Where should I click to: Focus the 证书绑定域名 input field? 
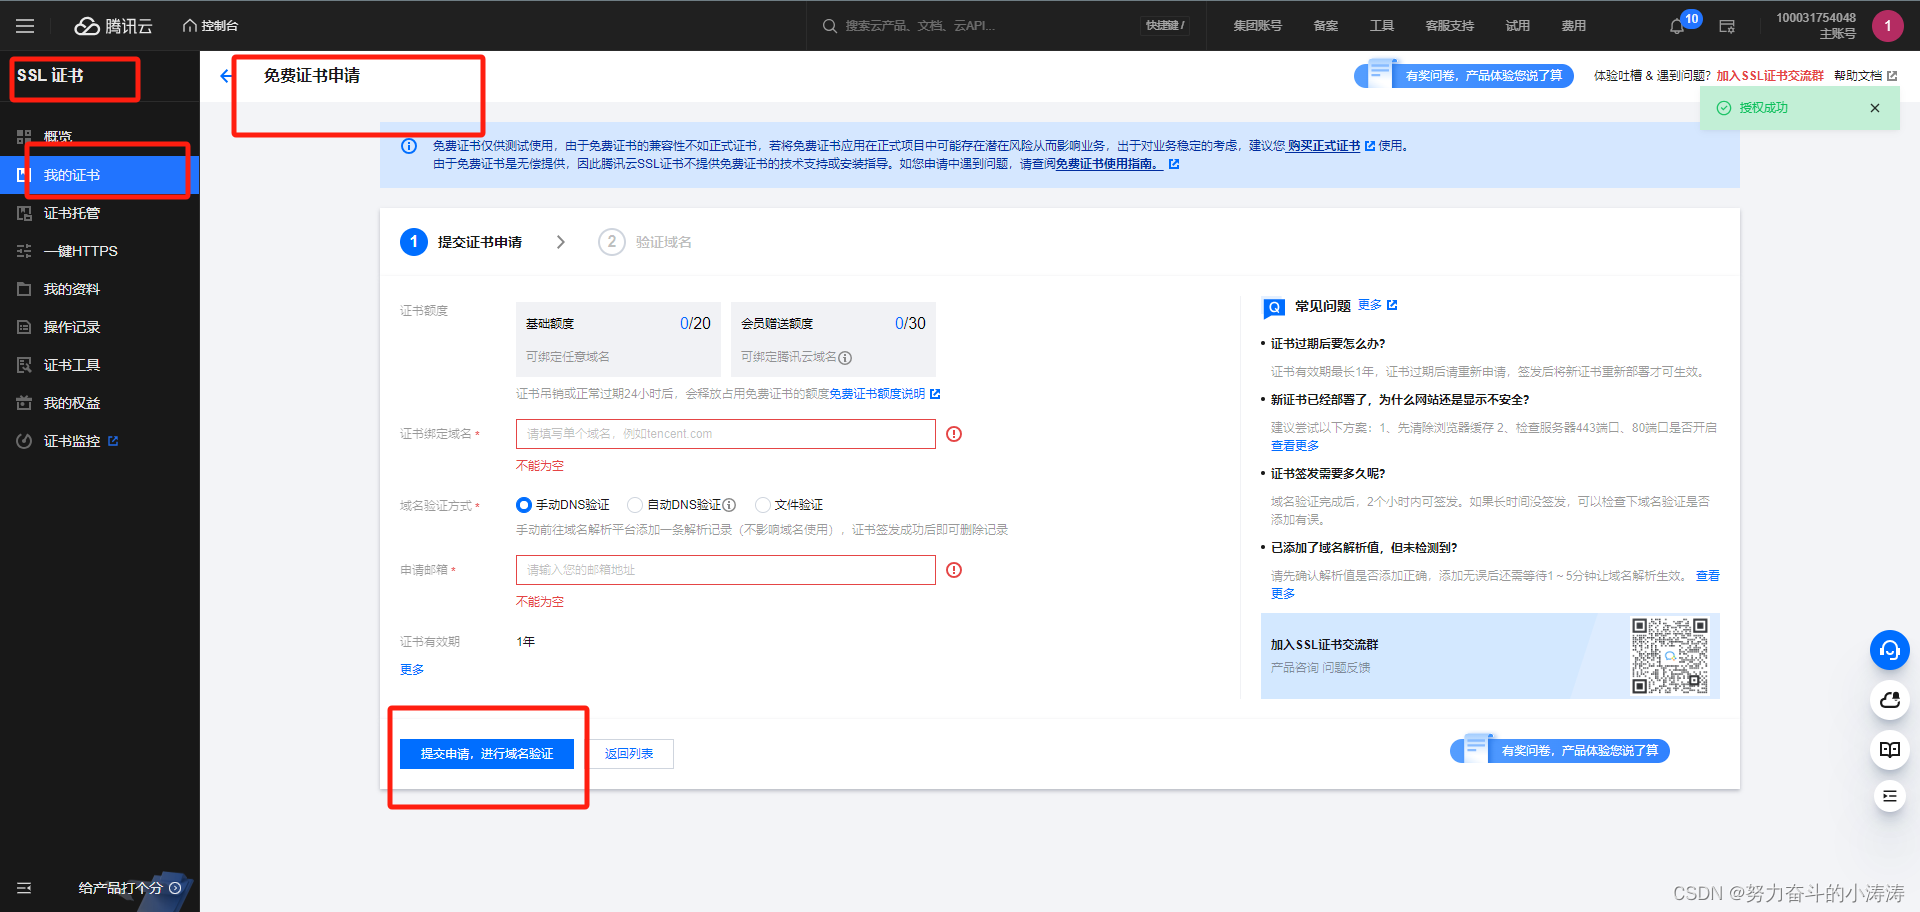pos(725,434)
